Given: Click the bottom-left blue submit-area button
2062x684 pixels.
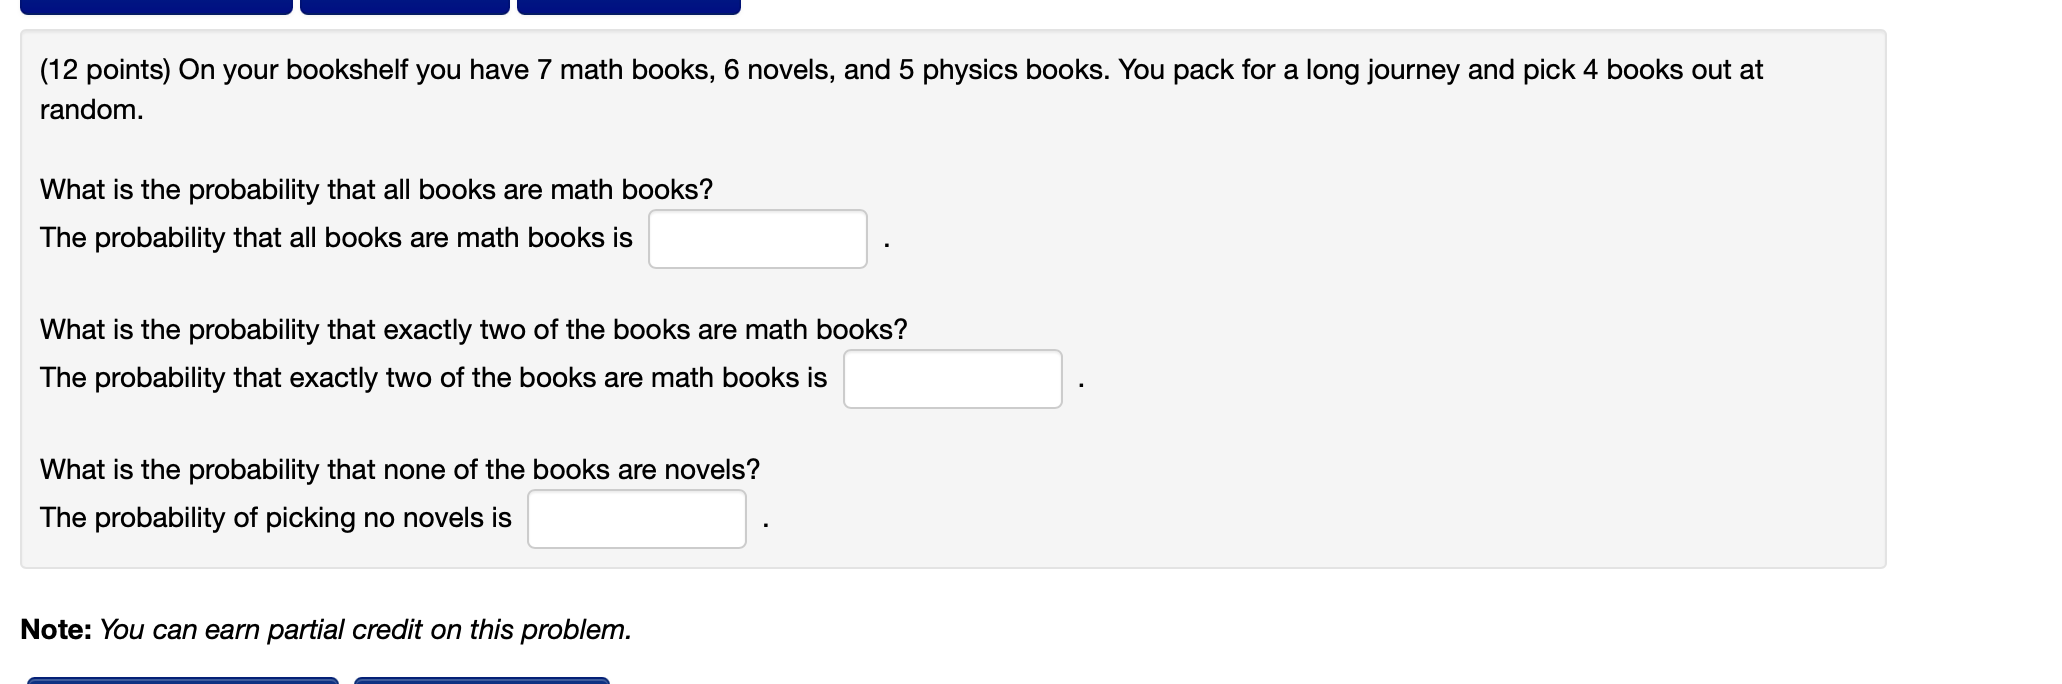Looking at the screenshot, I should [185, 680].
